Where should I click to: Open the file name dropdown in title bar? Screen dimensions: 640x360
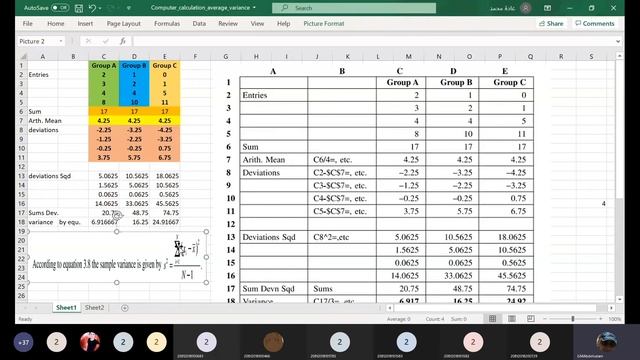point(255,8)
